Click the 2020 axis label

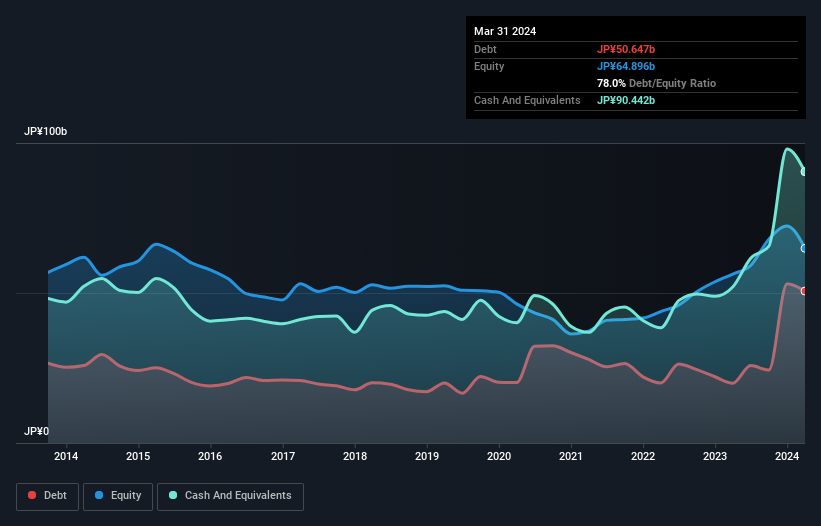(x=499, y=456)
